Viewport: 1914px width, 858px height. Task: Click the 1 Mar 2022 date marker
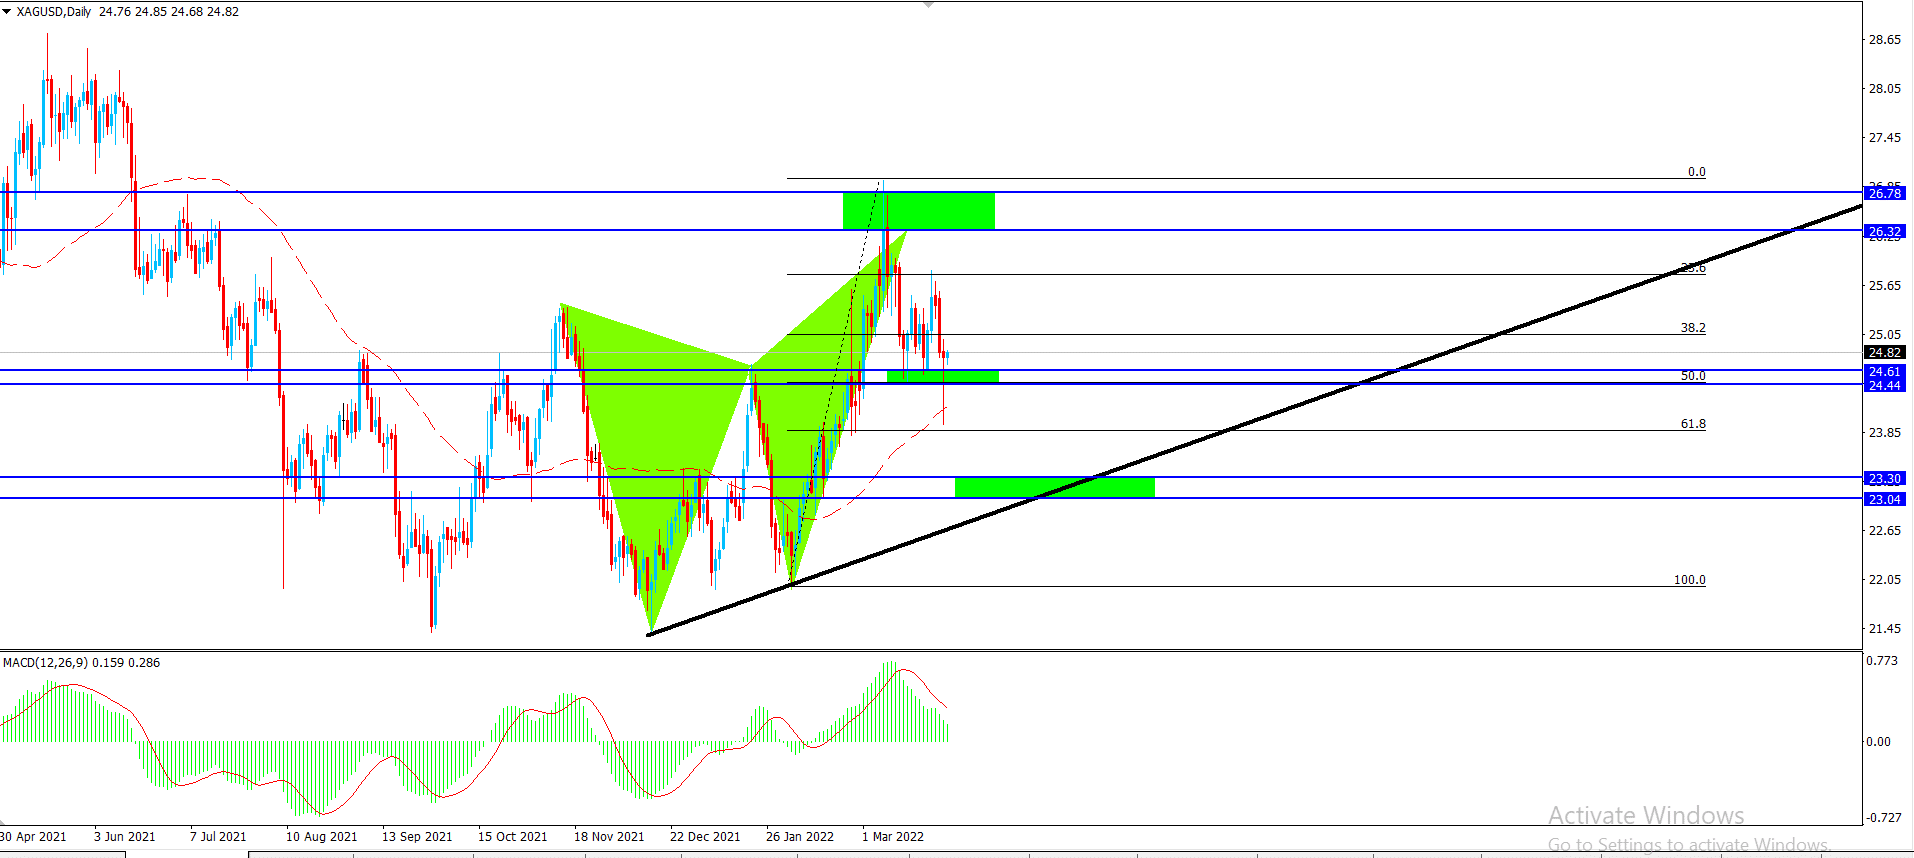point(893,837)
